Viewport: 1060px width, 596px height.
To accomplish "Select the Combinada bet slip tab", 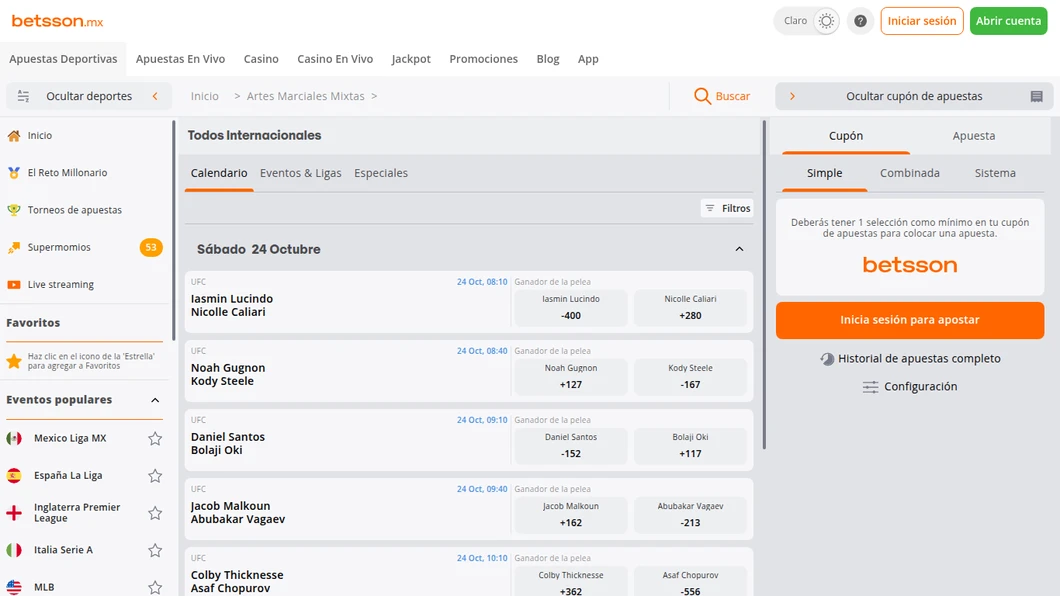I will (x=909, y=173).
